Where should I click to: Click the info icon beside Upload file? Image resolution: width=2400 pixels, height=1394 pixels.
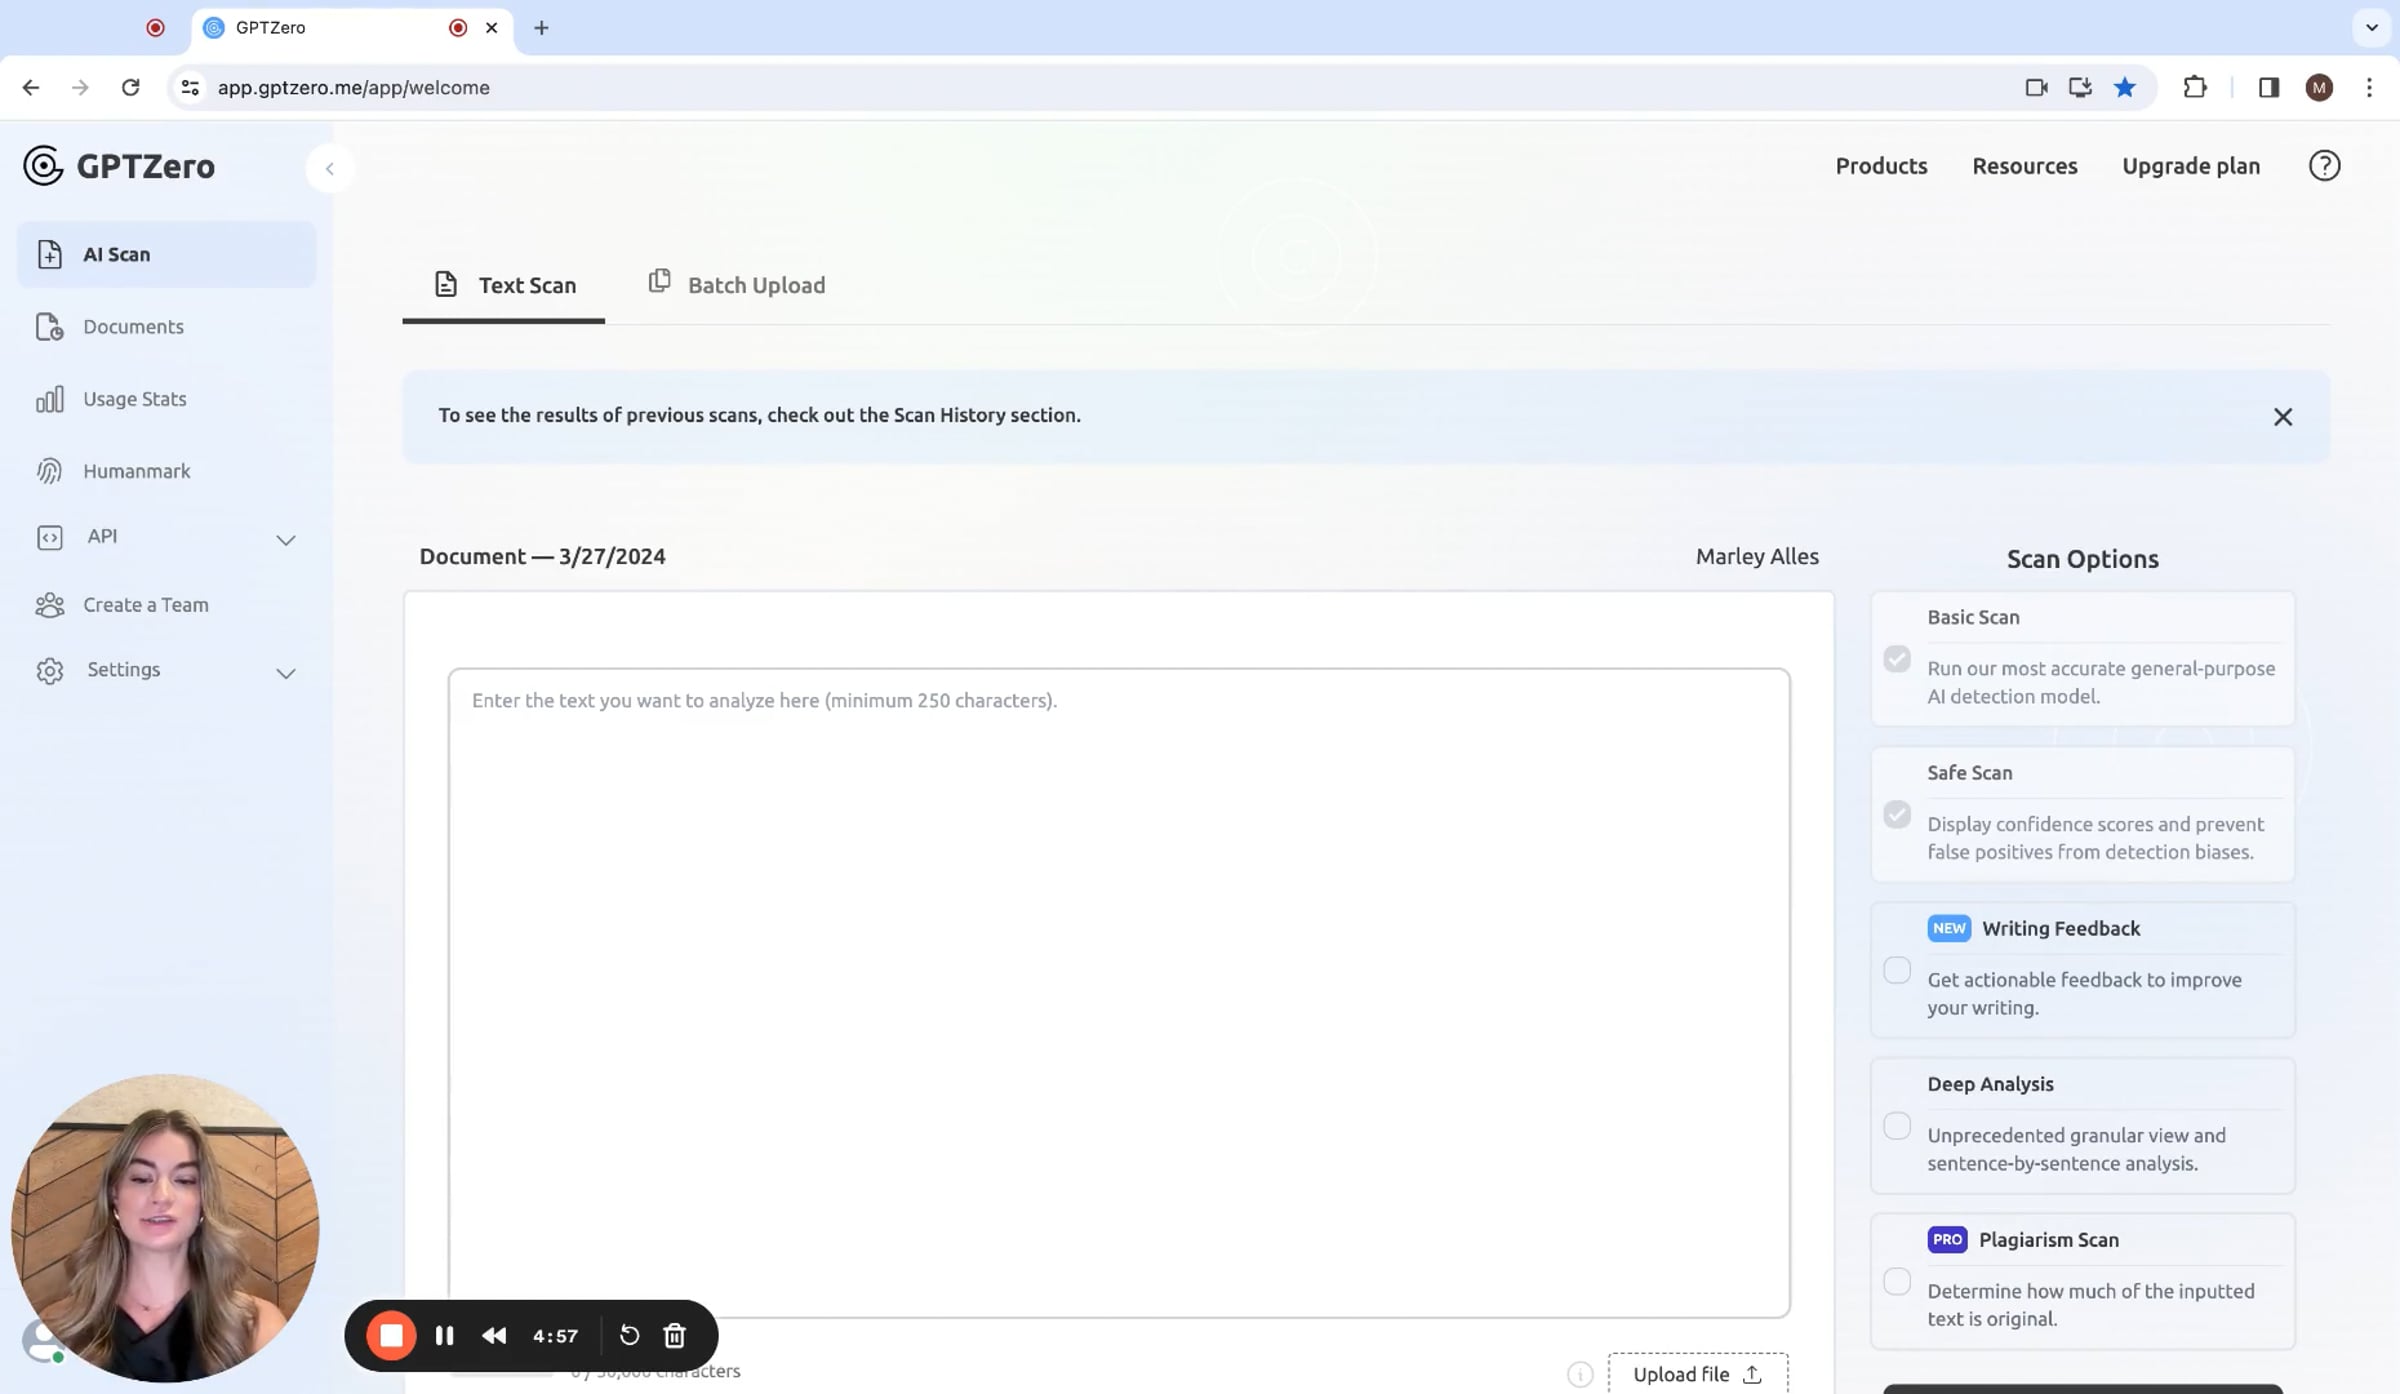[x=1580, y=1375]
